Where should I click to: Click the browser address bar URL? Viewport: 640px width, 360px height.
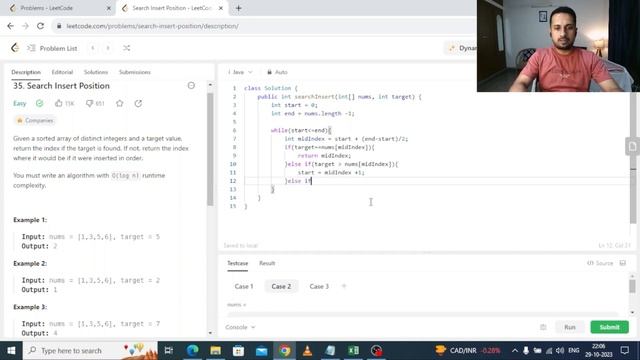(153, 26)
